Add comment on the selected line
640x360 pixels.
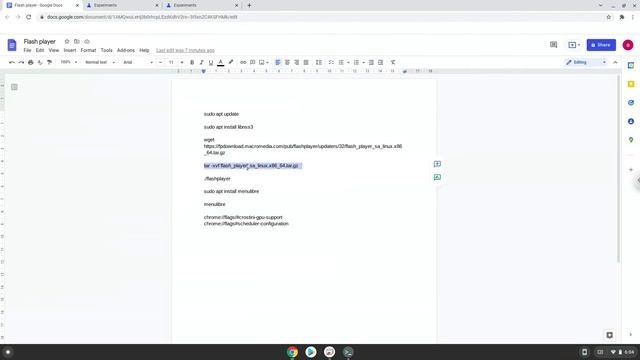point(437,164)
